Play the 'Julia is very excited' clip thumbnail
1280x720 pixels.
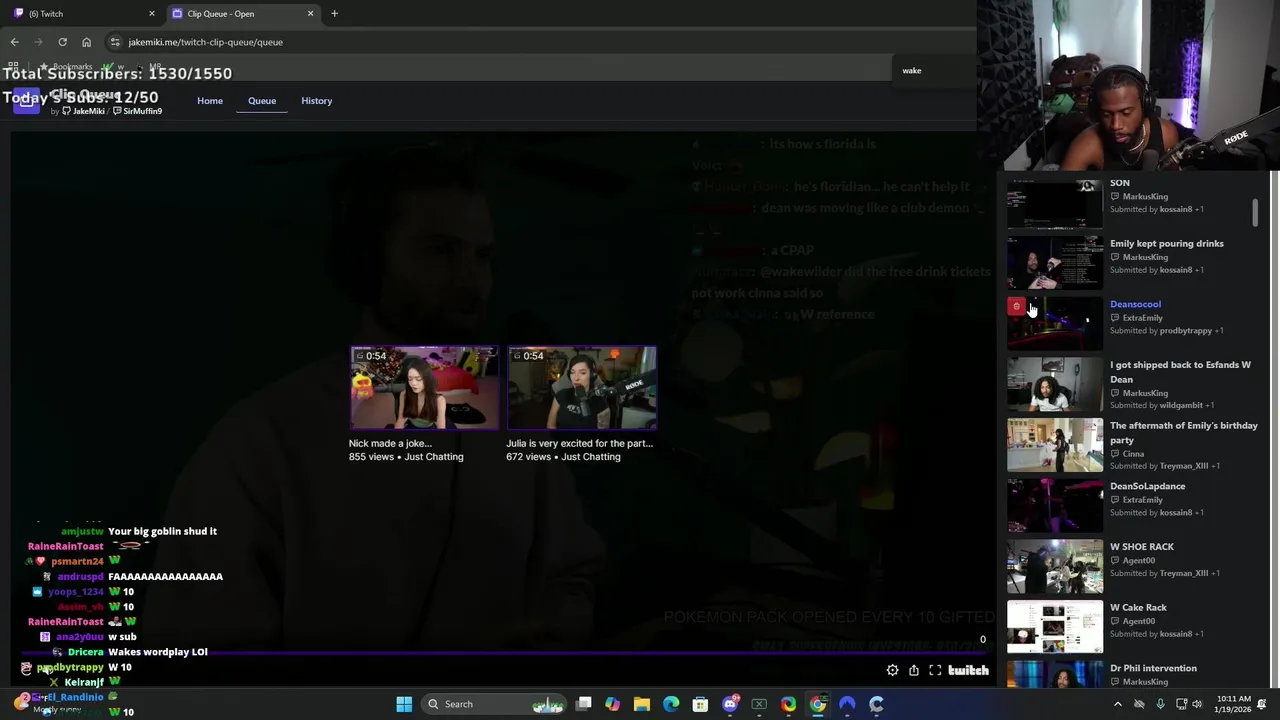point(582,388)
